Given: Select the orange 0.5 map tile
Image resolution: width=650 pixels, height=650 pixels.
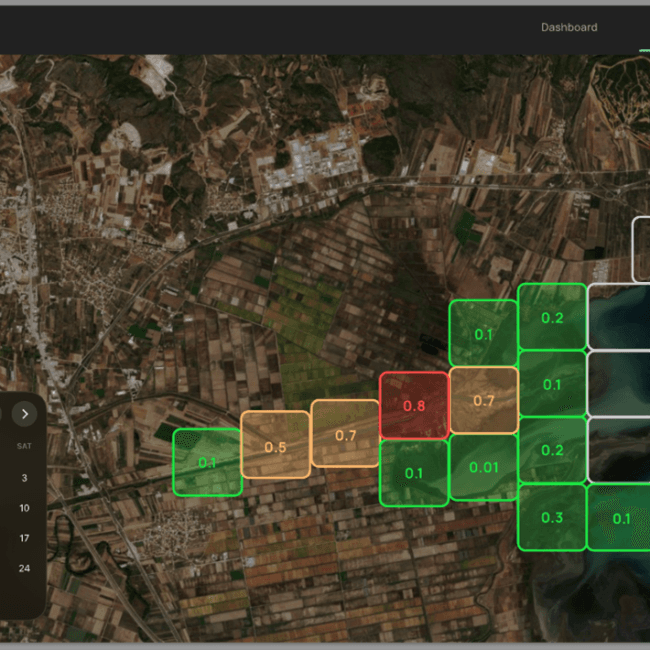Looking at the screenshot, I should pyautogui.click(x=275, y=446).
